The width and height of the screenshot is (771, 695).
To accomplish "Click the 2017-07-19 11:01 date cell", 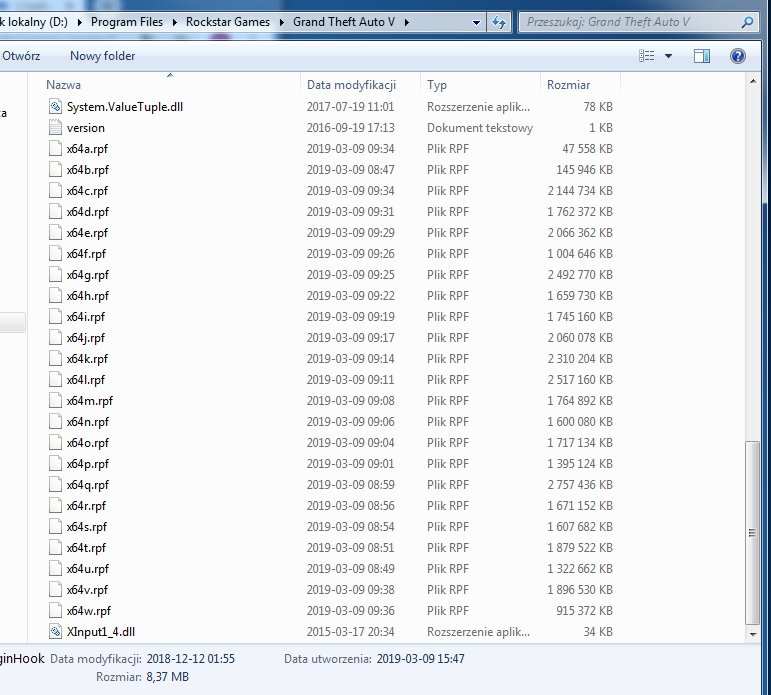I will (350, 107).
